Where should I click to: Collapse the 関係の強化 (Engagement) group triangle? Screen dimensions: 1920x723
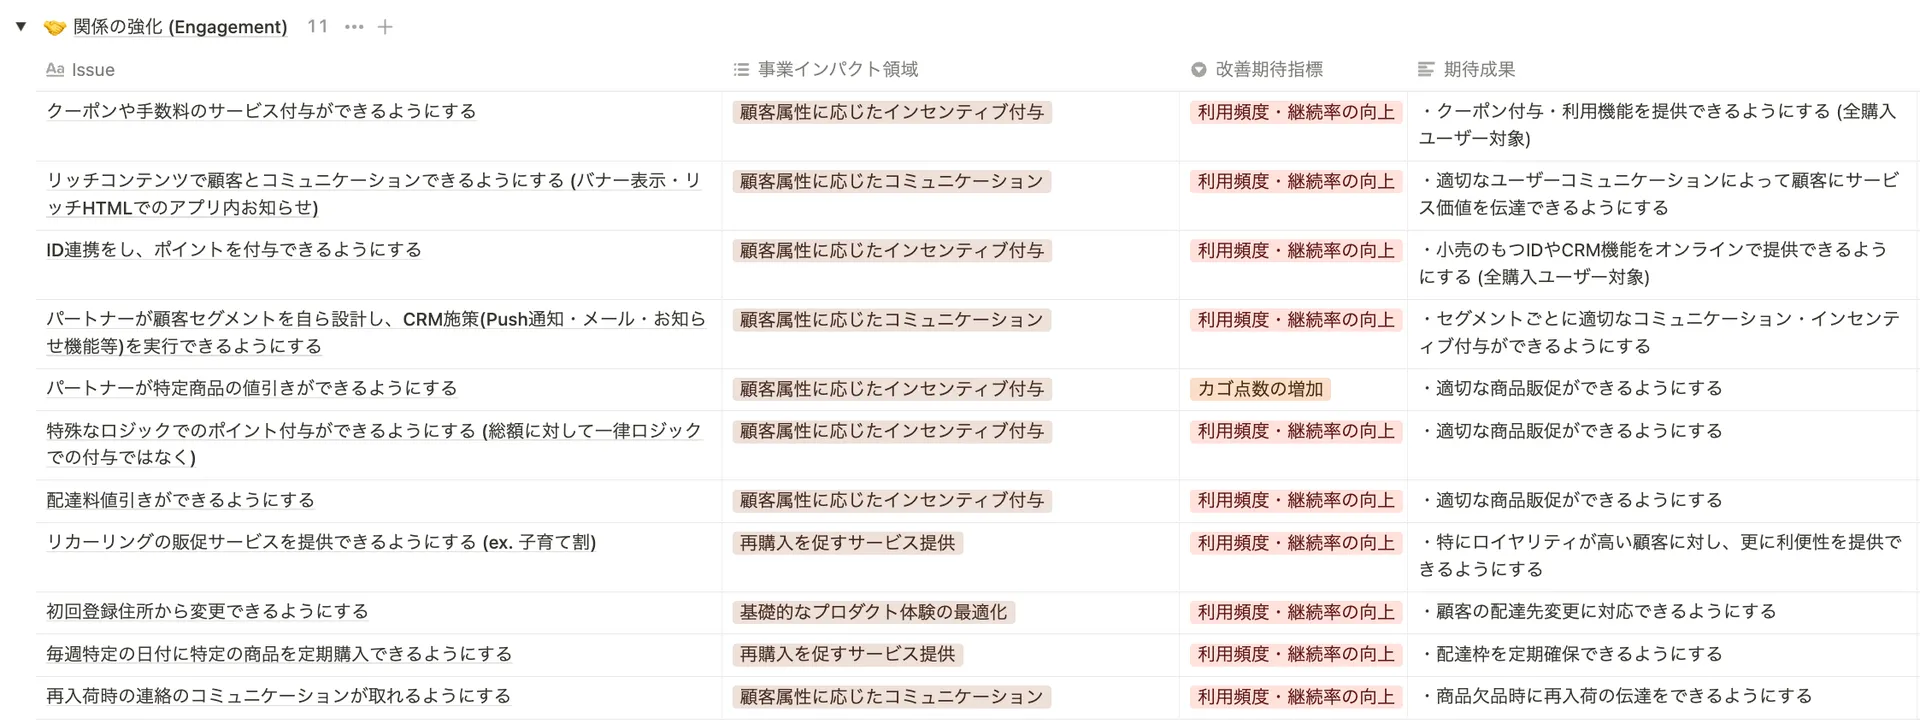[20, 26]
